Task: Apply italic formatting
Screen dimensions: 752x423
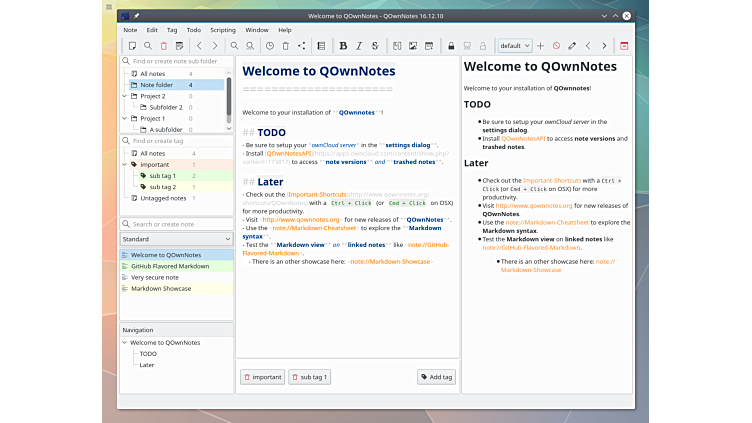Action: click(x=359, y=46)
